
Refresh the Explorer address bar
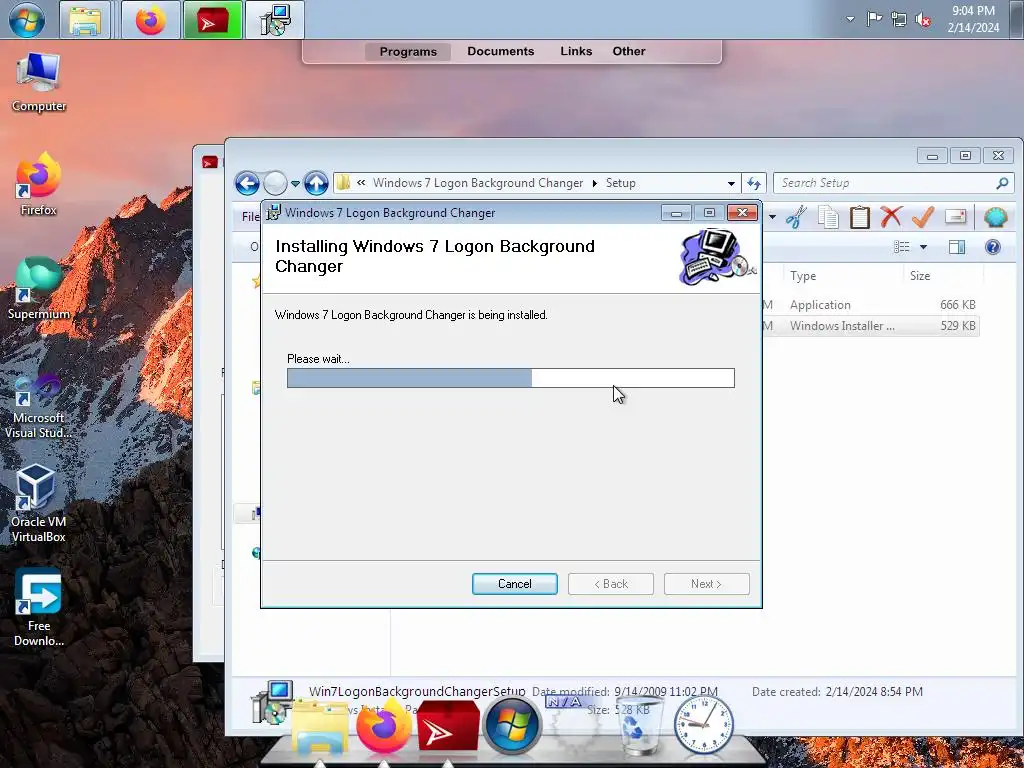click(x=754, y=184)
